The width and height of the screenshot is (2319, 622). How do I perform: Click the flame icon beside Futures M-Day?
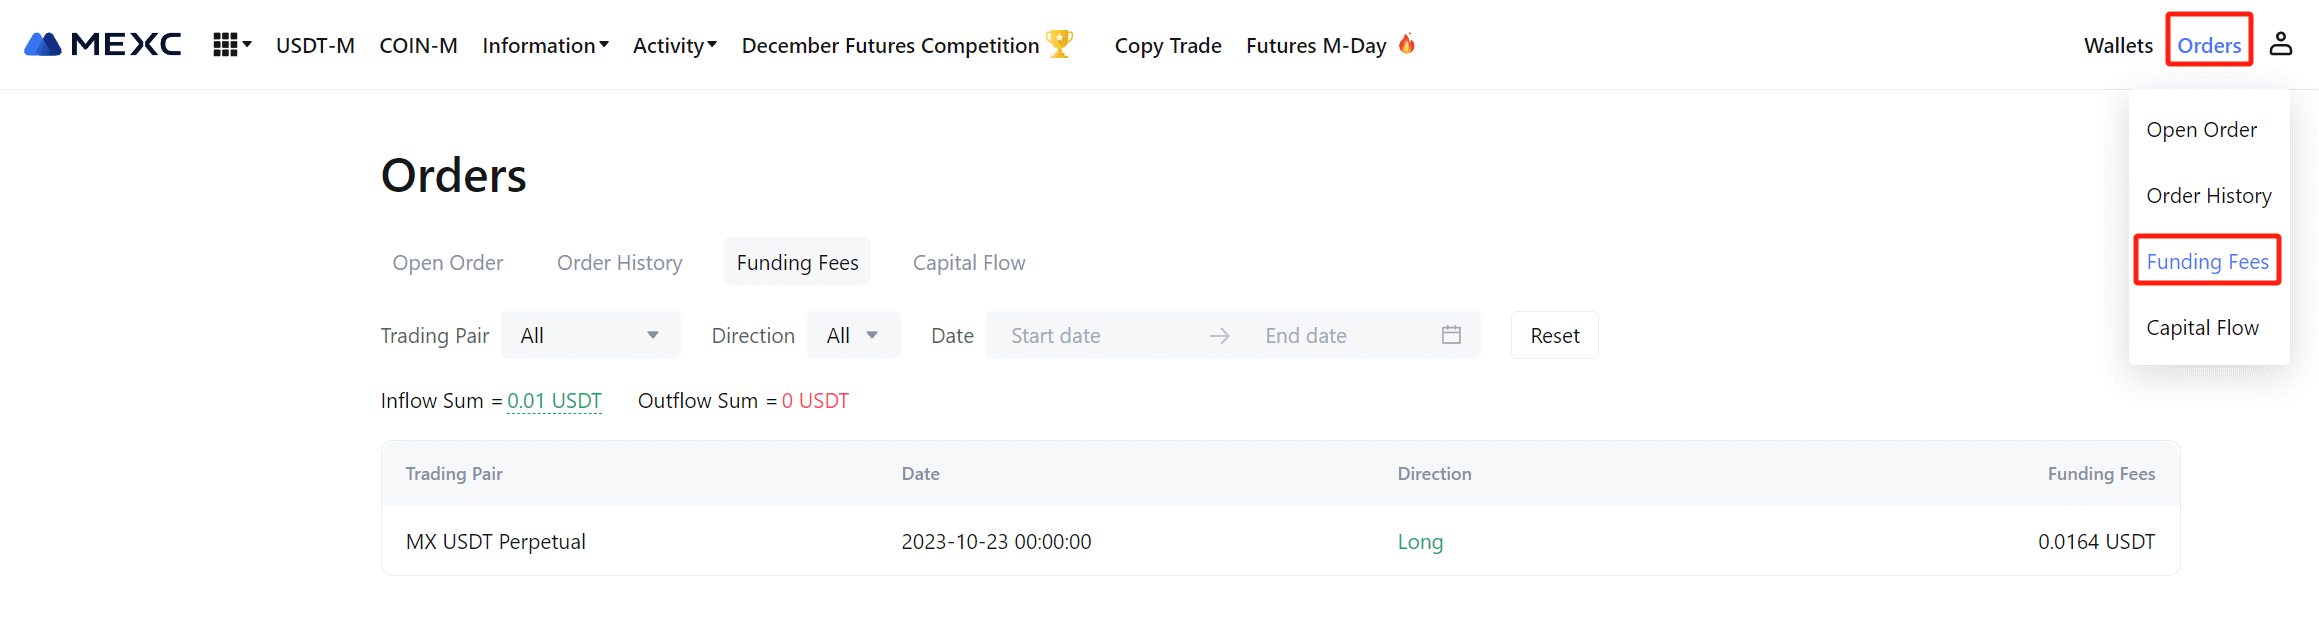coord(1407,44)
